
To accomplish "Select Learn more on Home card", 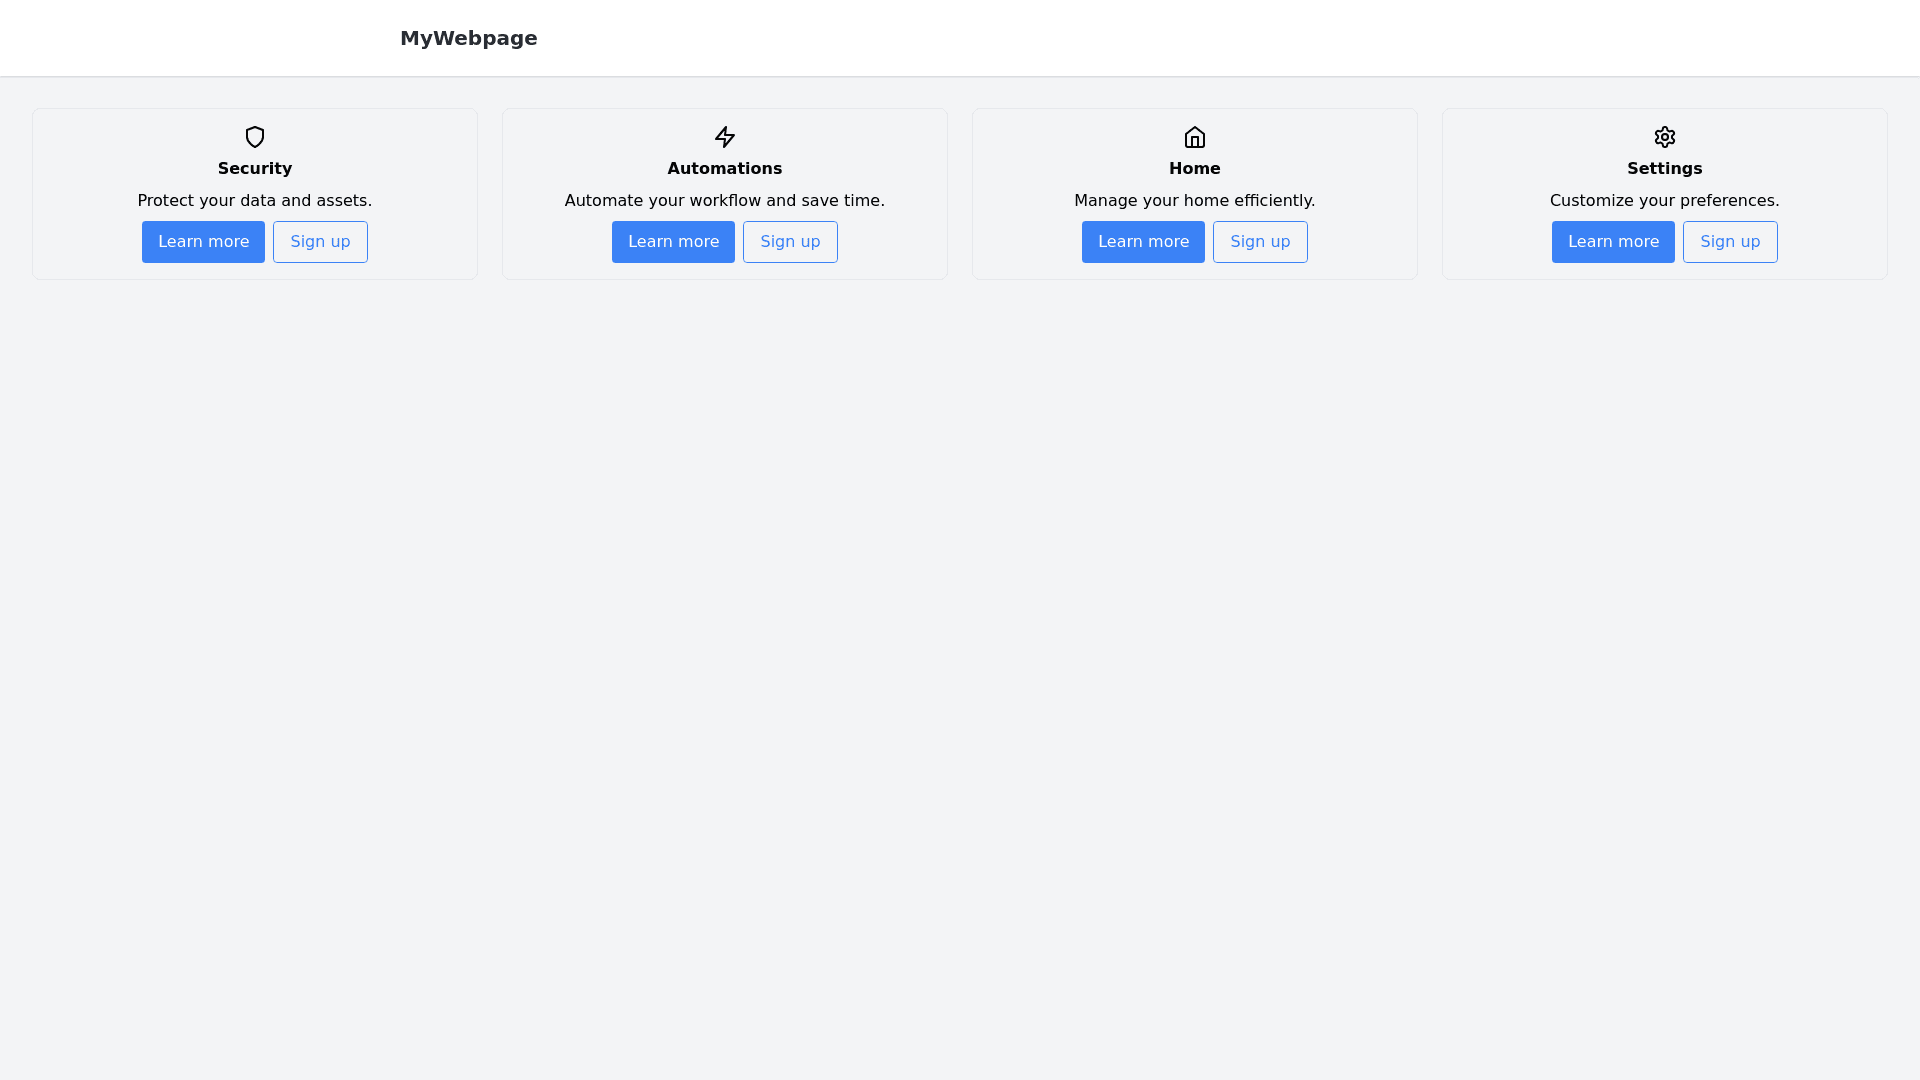I will tap(1143, 242).
